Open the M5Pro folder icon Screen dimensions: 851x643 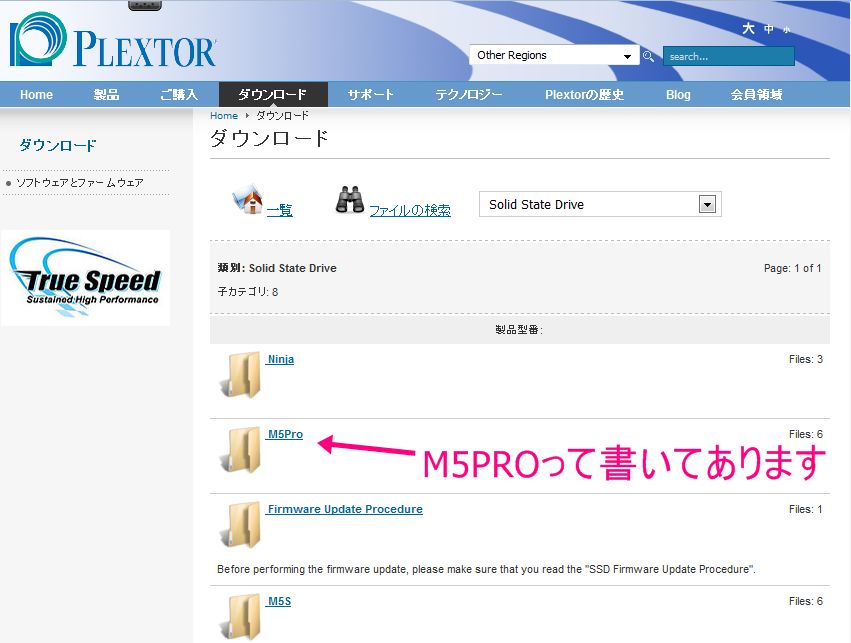[x=241, y=450]
